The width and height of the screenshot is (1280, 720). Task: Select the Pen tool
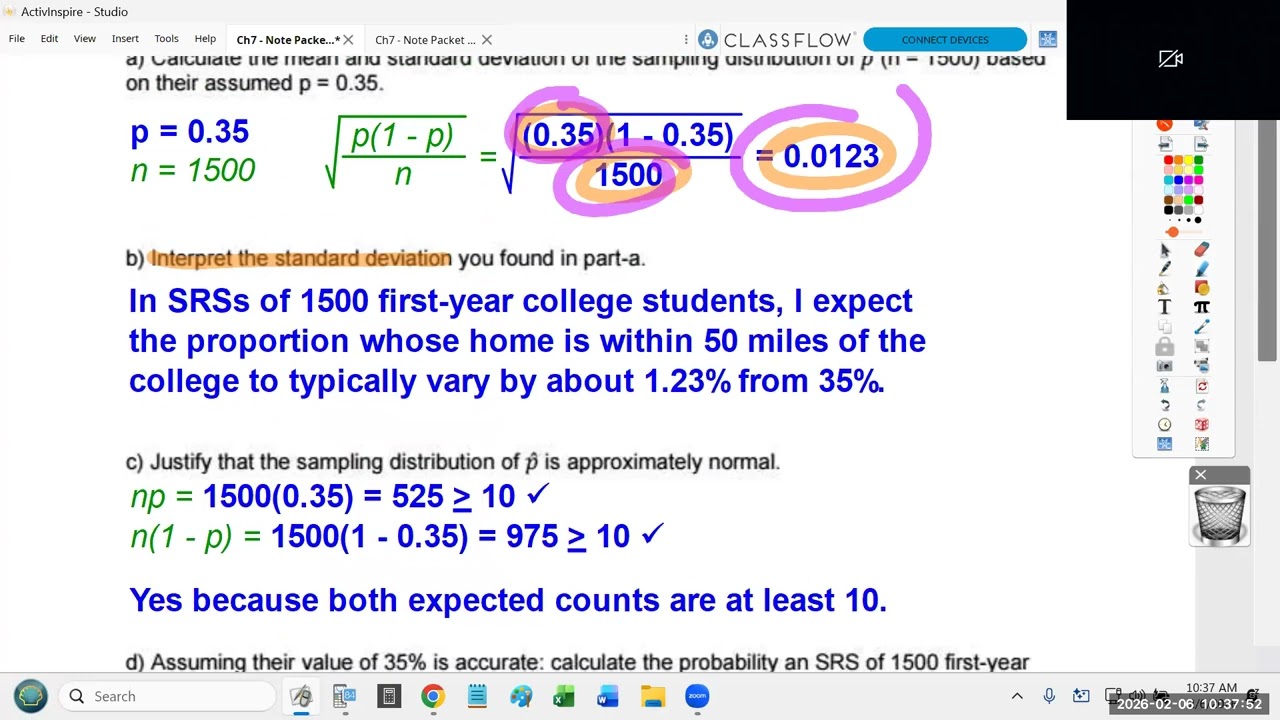[1164, 268]
